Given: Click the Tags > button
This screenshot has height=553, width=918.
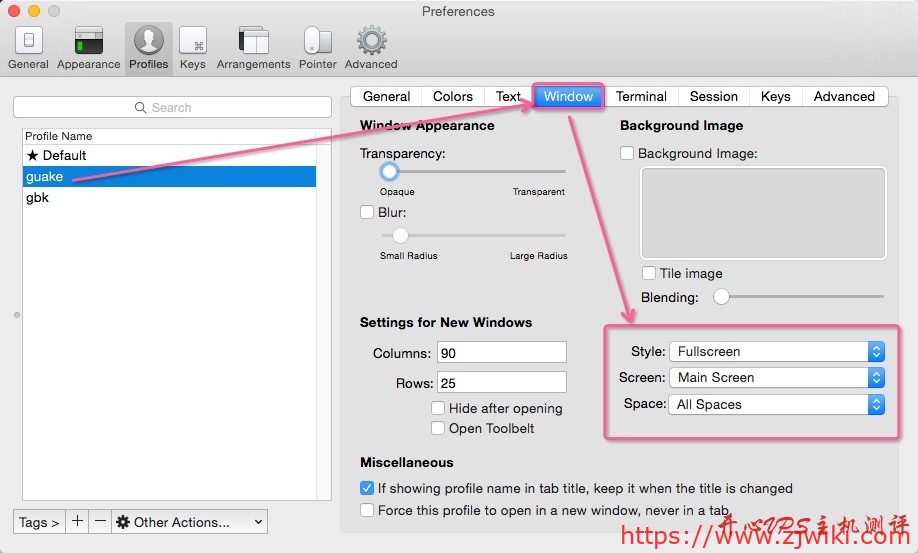Looking at the screenshot, I should 39,521.
